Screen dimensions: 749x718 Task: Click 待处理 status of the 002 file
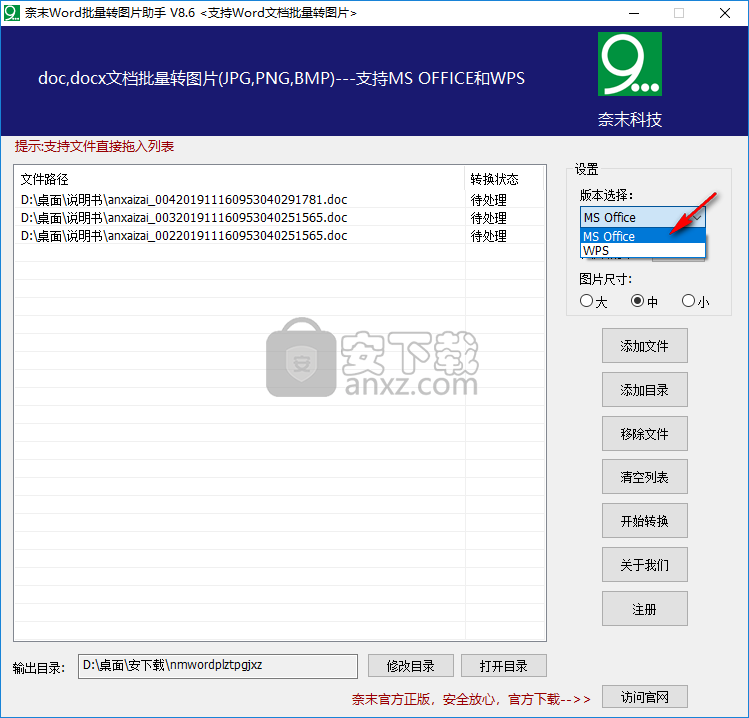tap(488, 236)
